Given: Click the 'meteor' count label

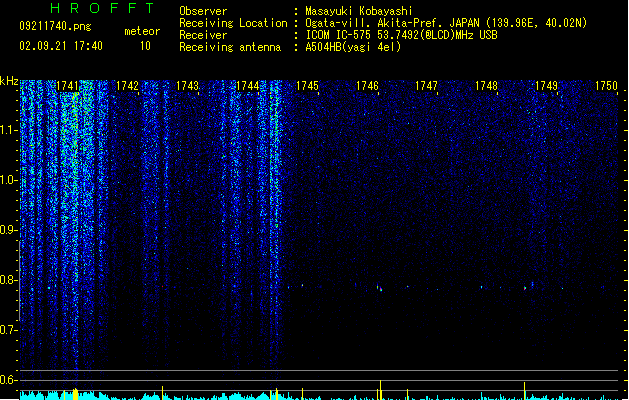Looking at the screenshot, I should pos(142,31).
